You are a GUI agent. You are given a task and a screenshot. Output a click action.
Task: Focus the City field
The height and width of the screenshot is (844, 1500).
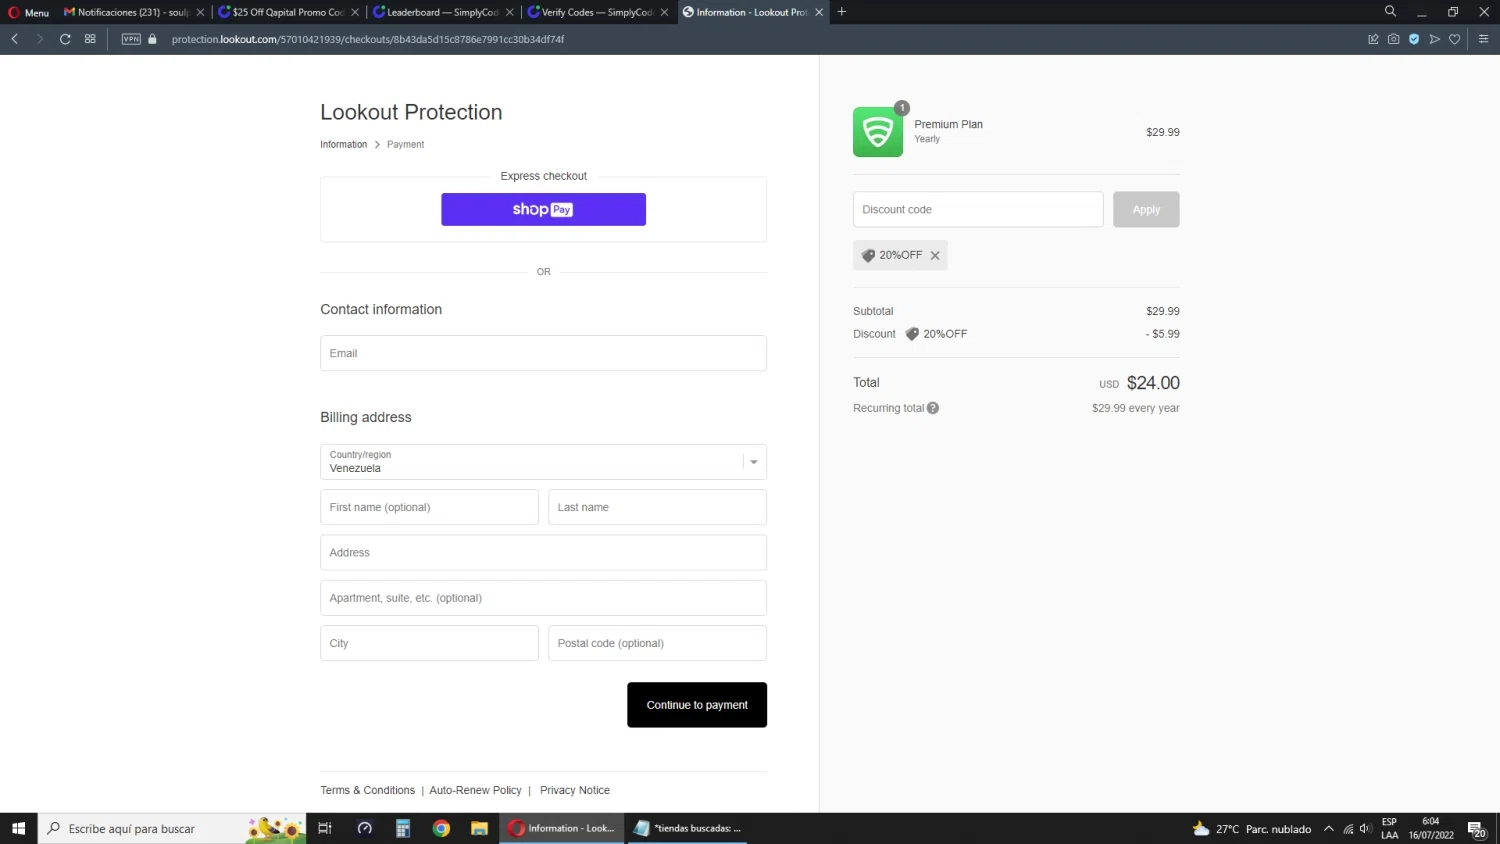pos(429,643)
